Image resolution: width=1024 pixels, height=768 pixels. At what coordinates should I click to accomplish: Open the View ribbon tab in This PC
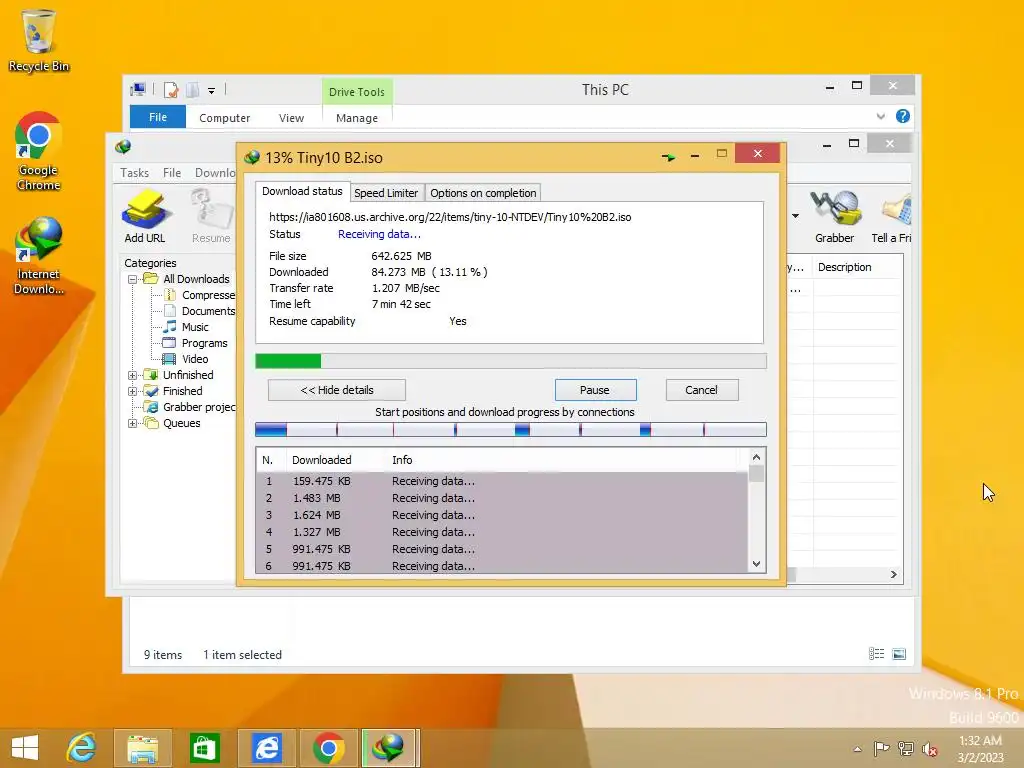click(x=291, y=118)
